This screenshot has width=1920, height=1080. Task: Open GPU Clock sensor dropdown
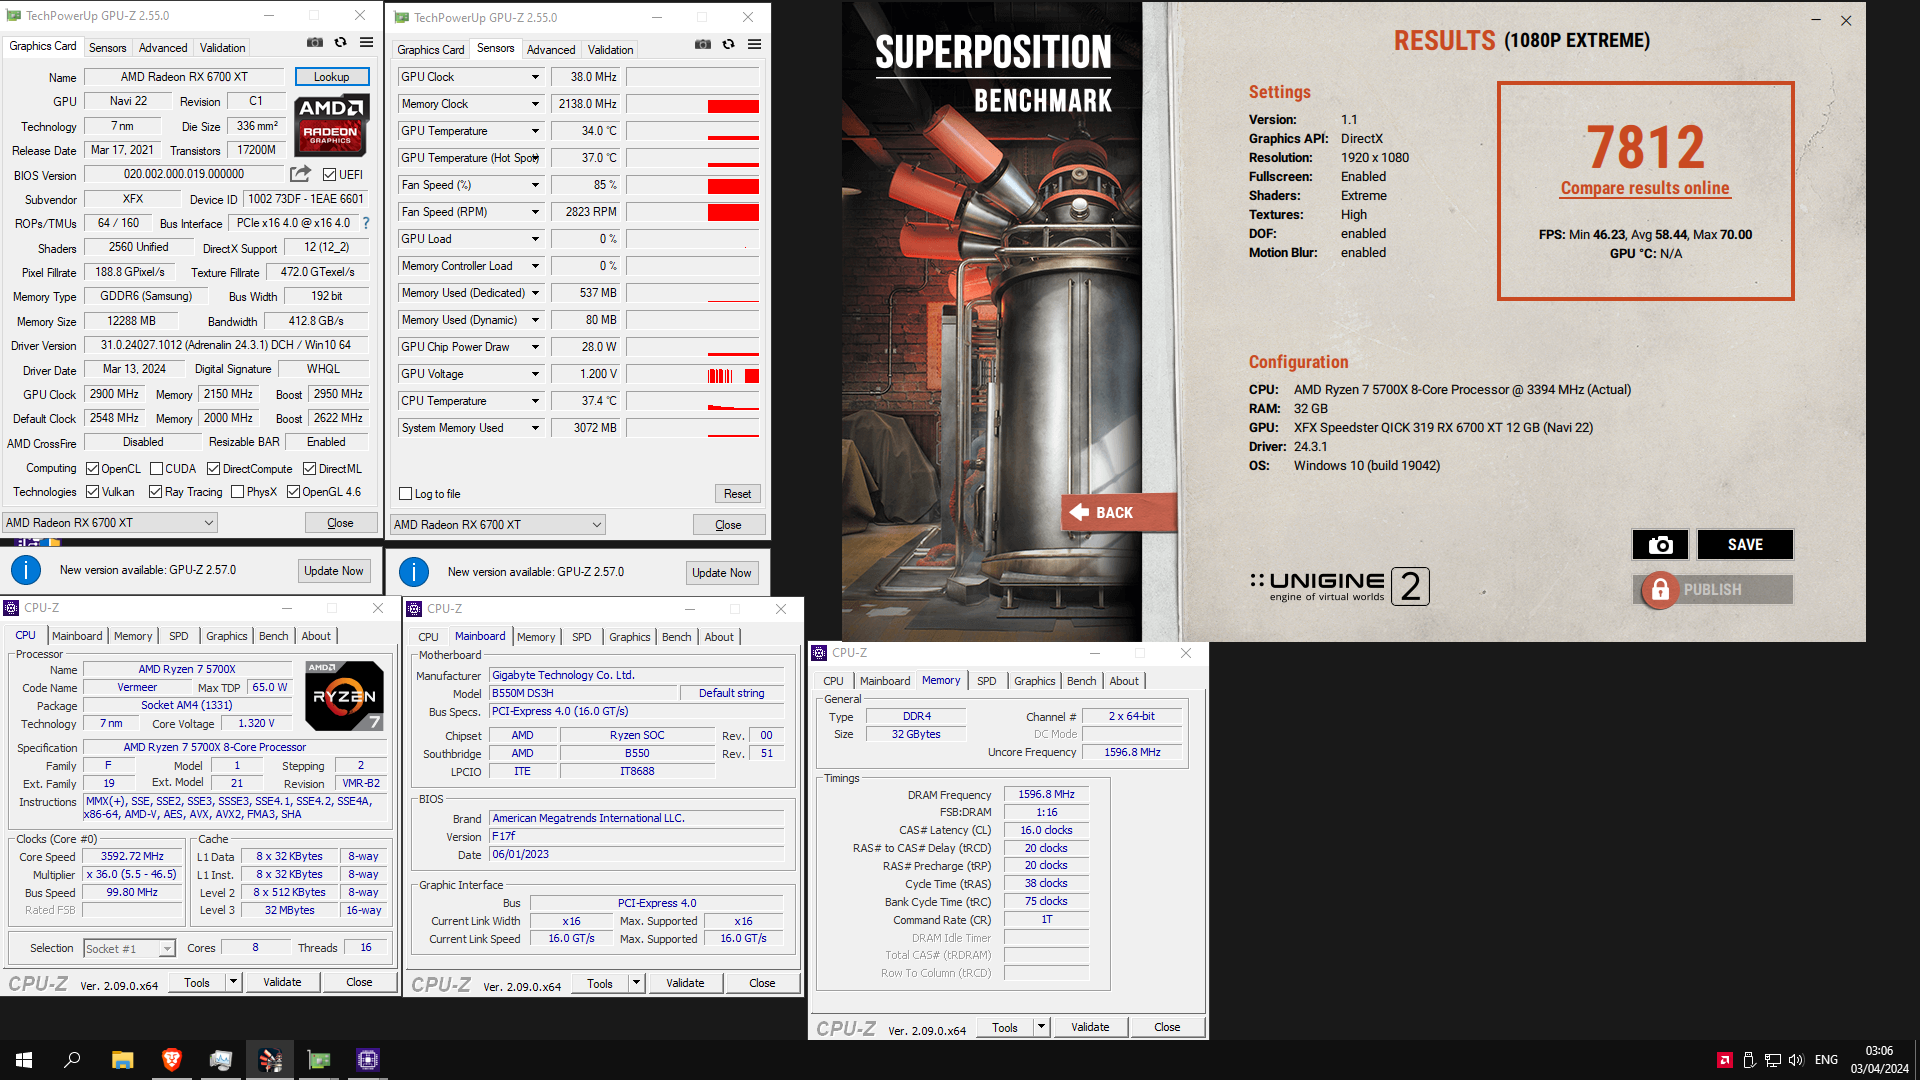535,77
